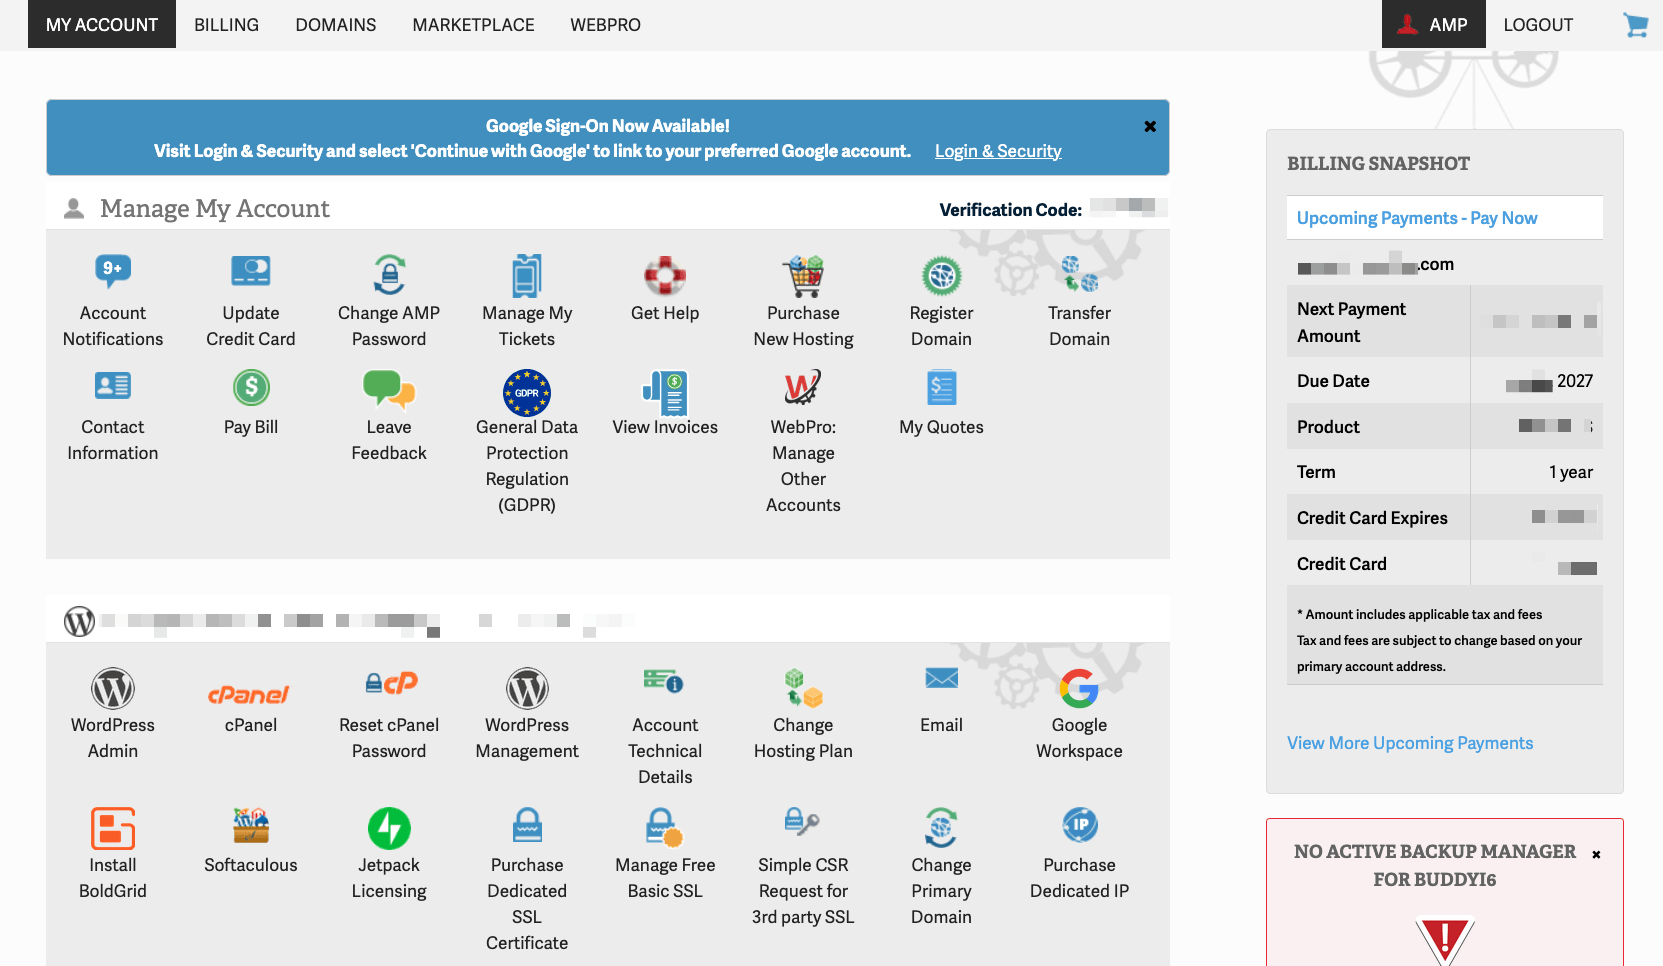The height and width of the screenshot is (966, 1663).
Task: Open Account Notifications icon
Action: (x=113, y=272)
